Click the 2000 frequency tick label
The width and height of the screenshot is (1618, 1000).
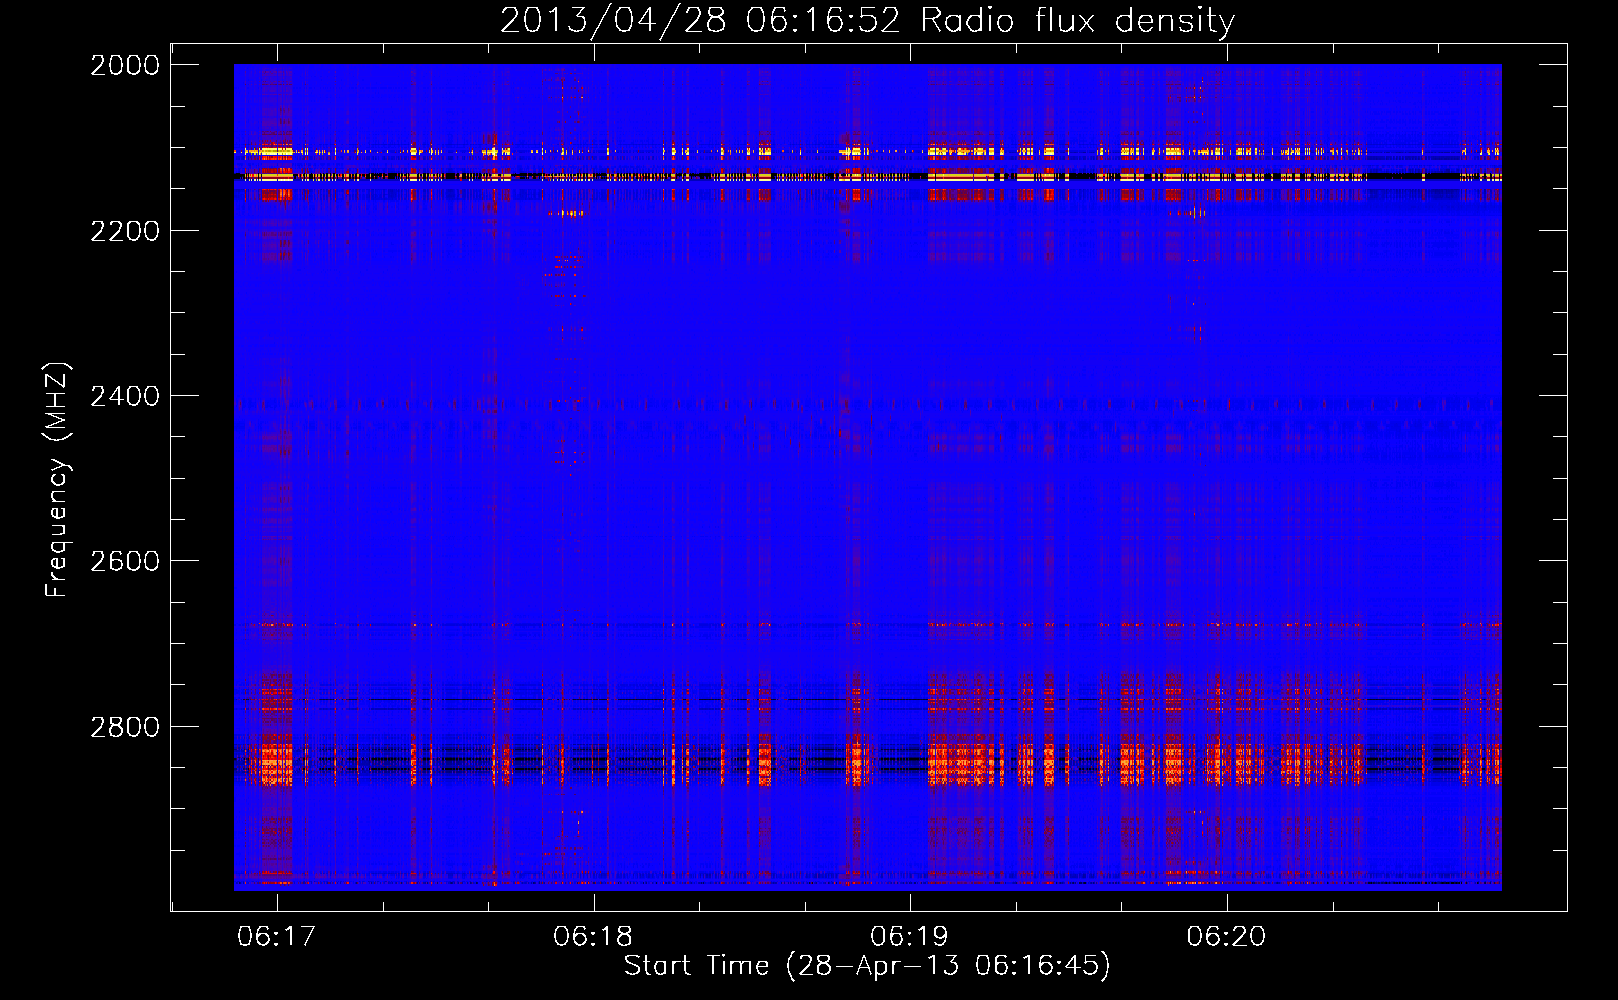click(x=125, y=65)
